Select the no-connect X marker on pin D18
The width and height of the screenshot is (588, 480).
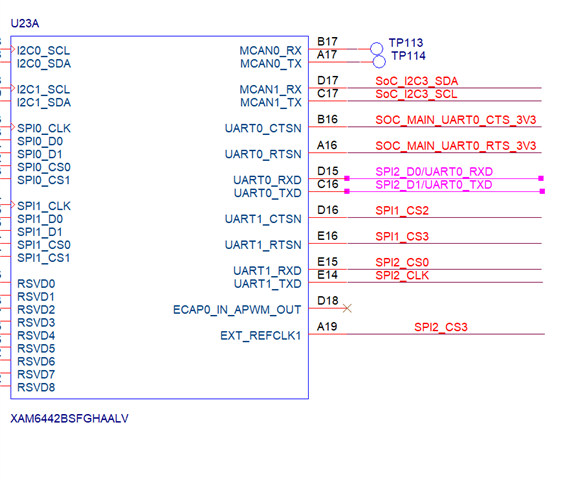[x=347, y=308]
